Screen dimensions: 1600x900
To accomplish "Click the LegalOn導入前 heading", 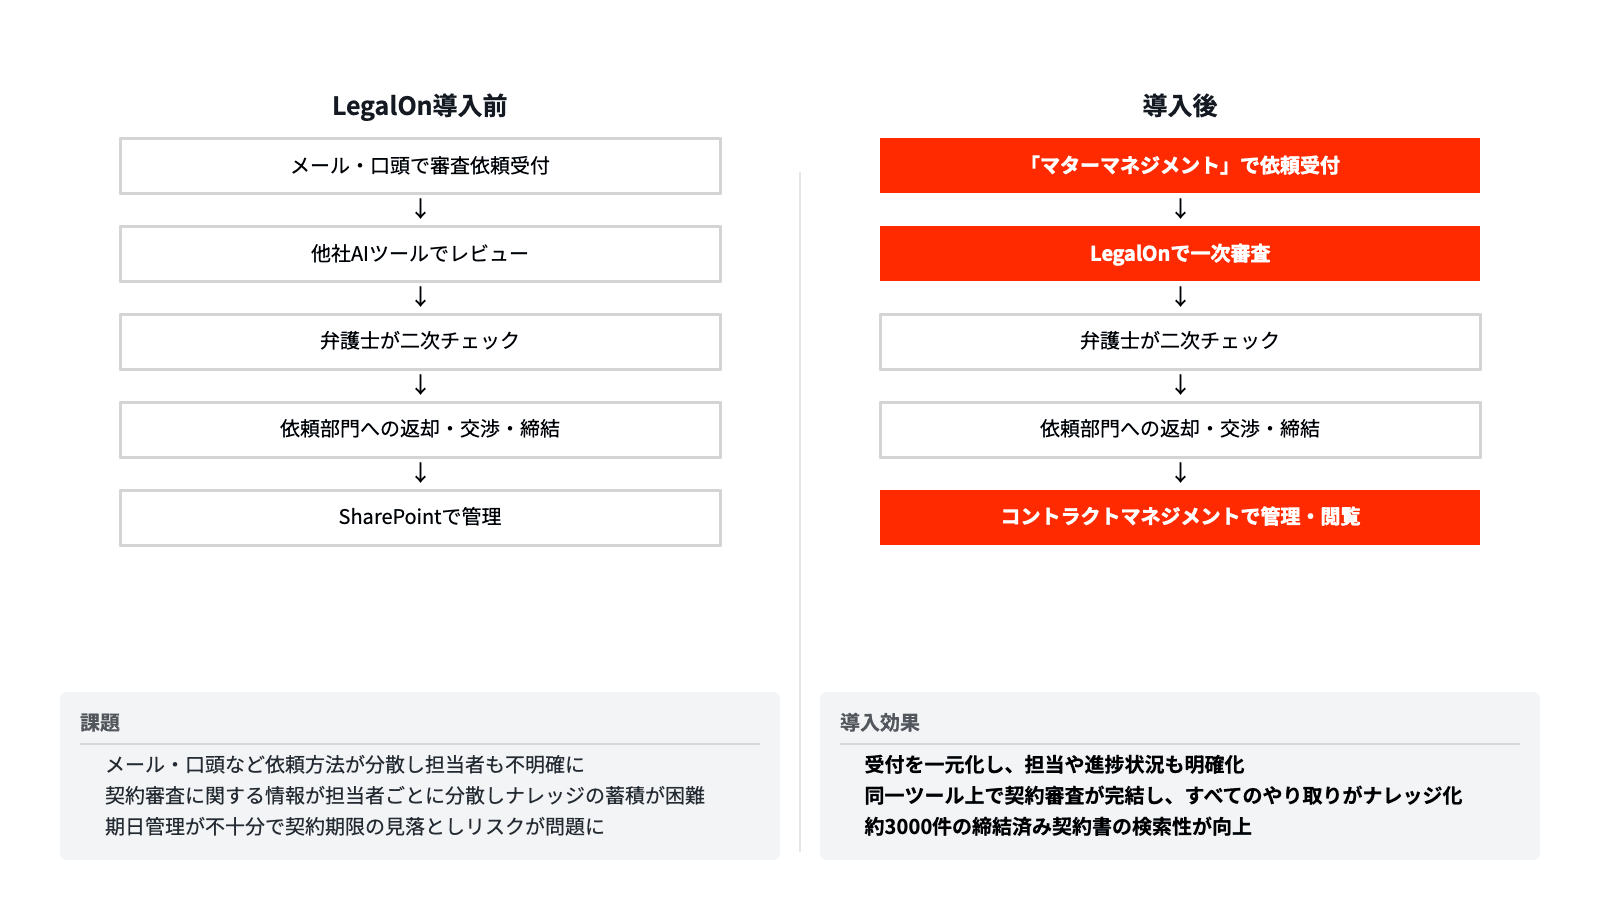I will coord(420,106).
